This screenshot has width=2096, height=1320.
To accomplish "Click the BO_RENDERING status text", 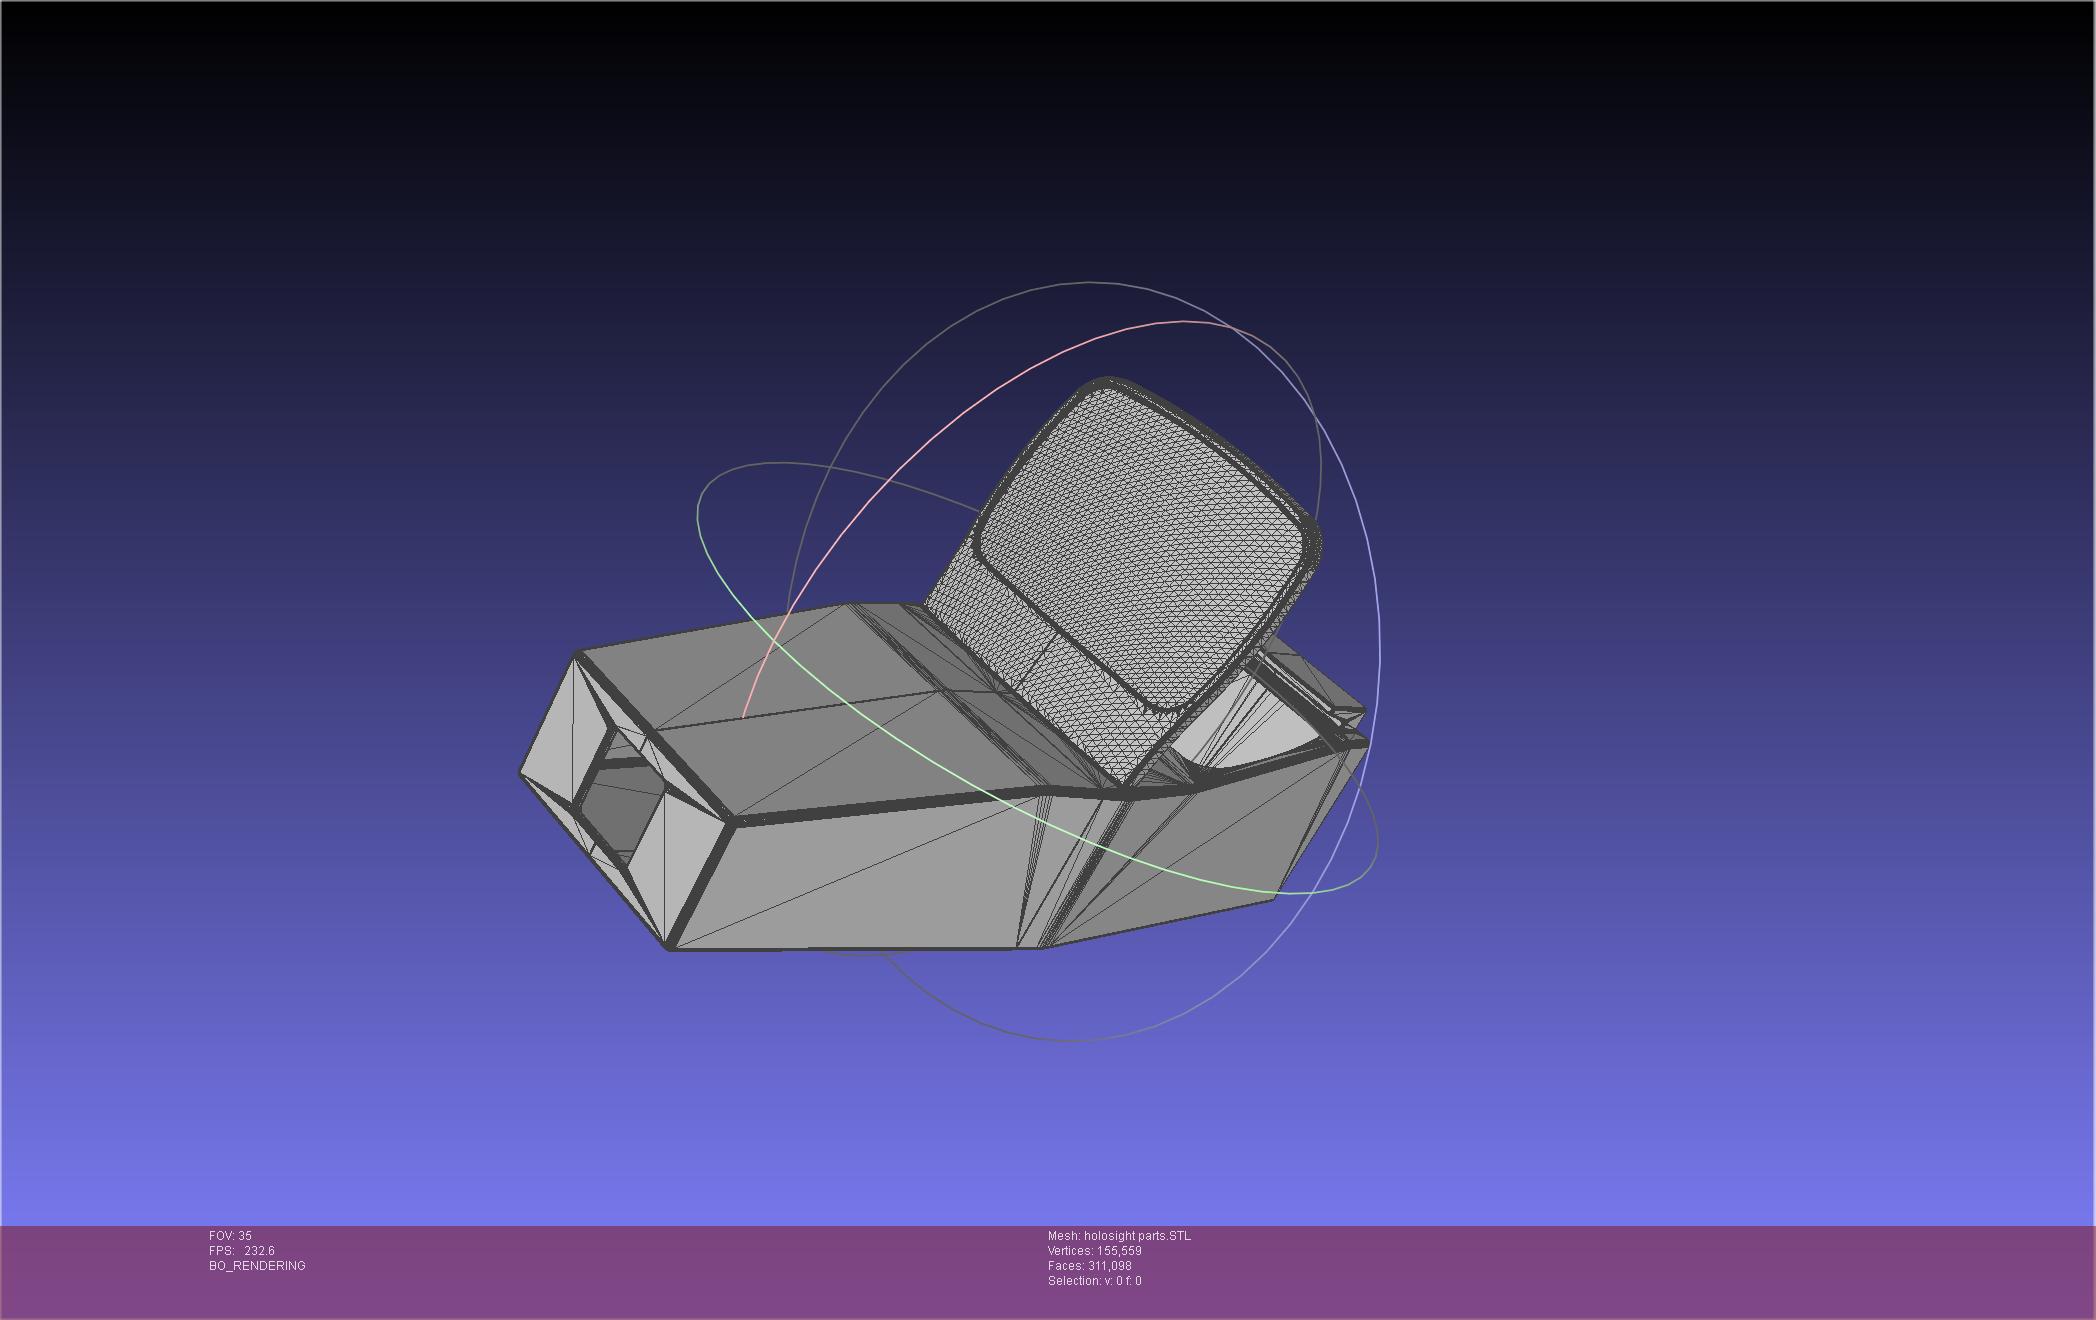I will (x=257, y=1266).
